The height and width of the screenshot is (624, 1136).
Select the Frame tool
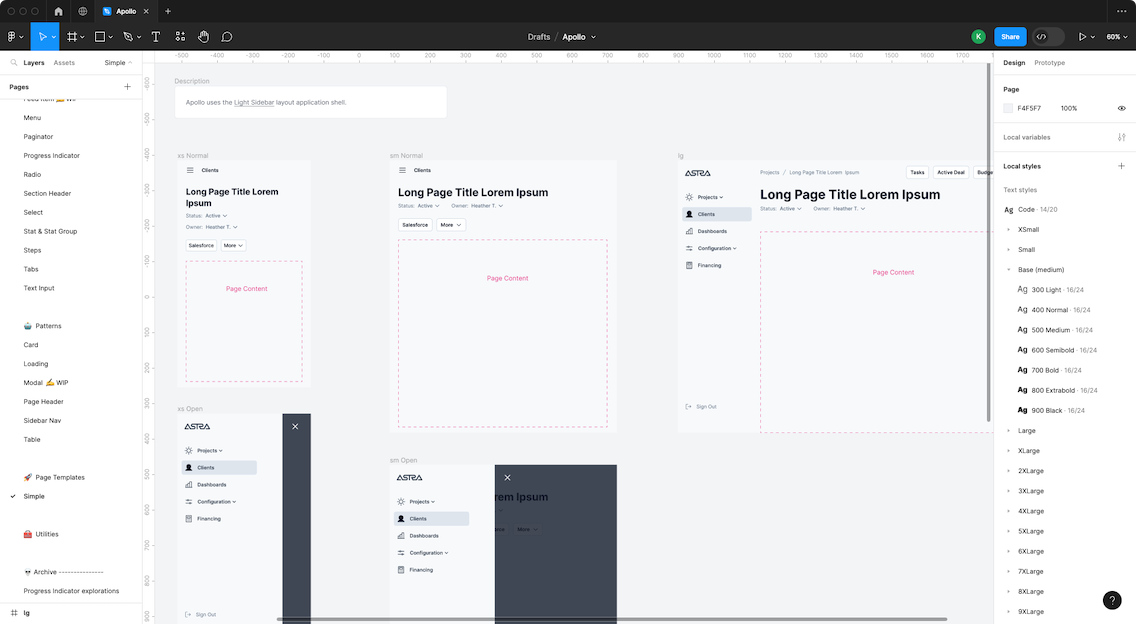pos(72,37)
